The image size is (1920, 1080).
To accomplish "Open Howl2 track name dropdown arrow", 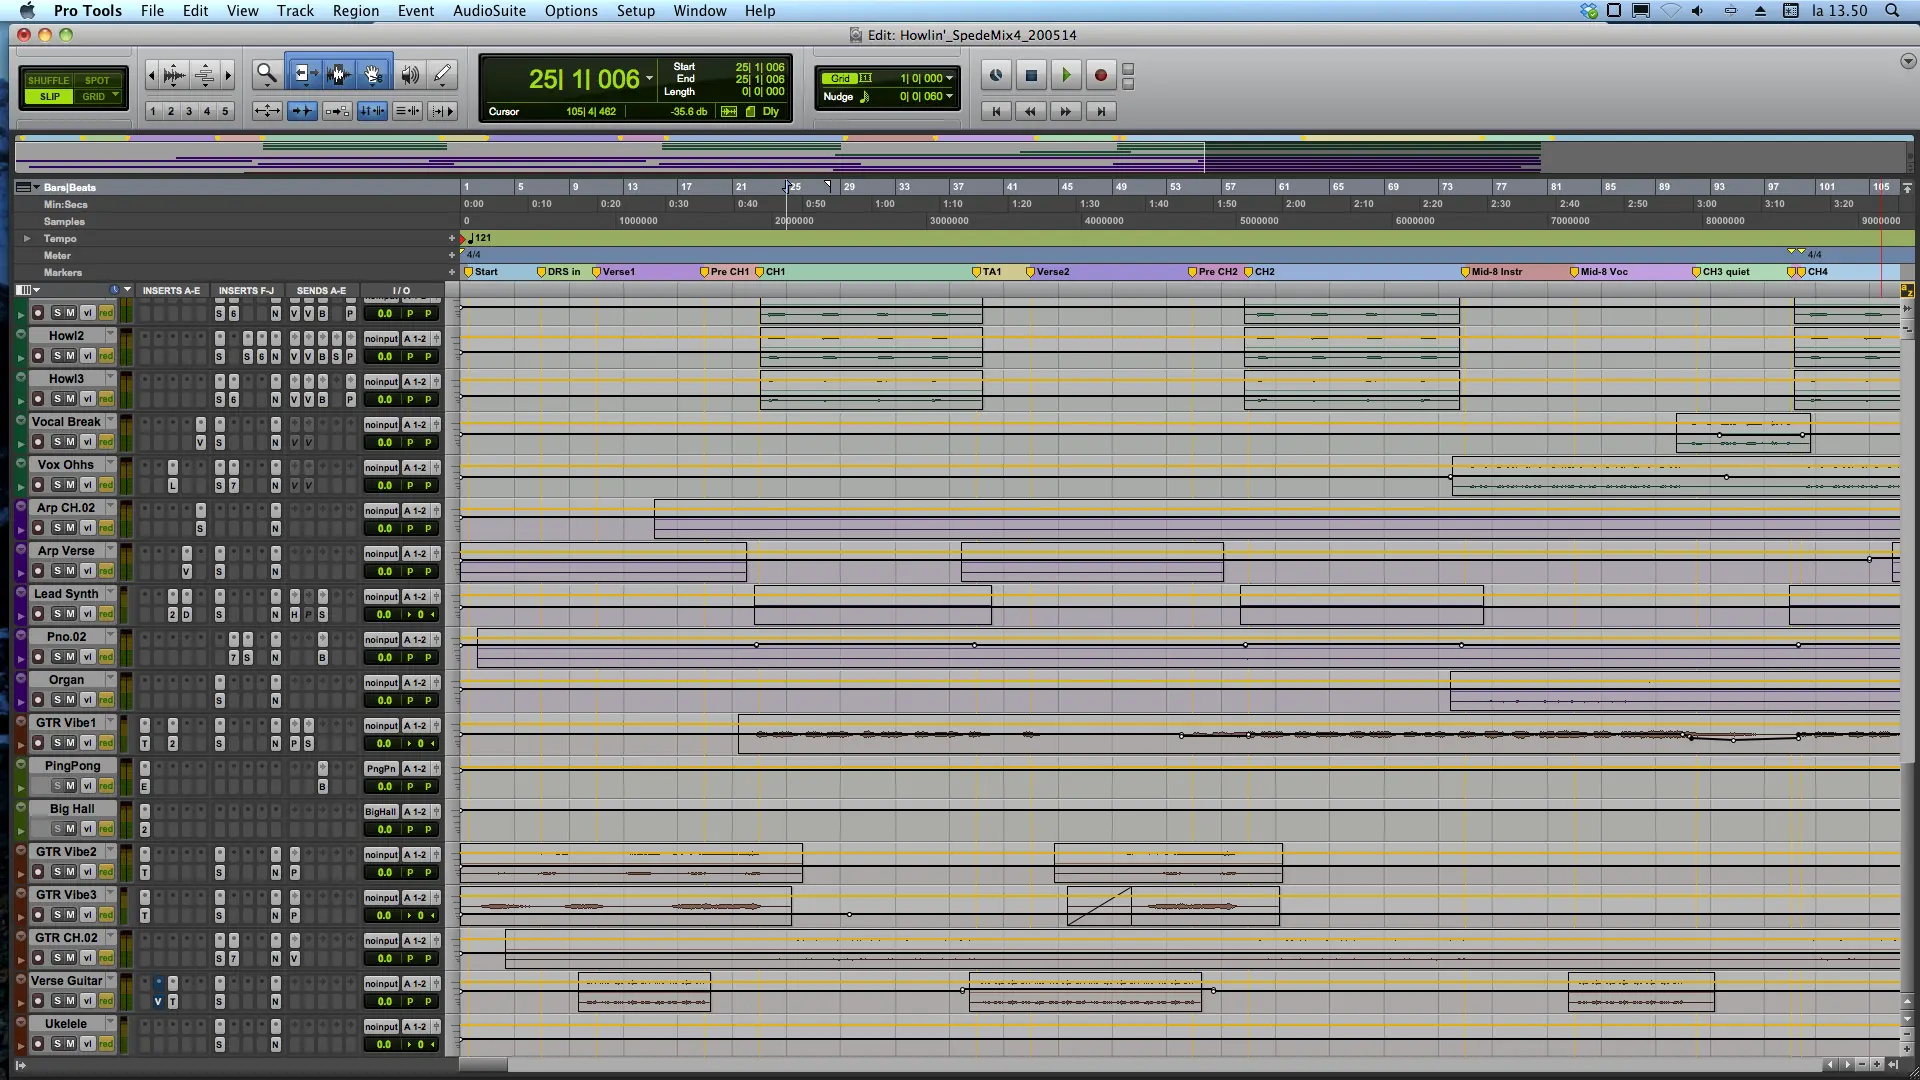I will [110, 335].
